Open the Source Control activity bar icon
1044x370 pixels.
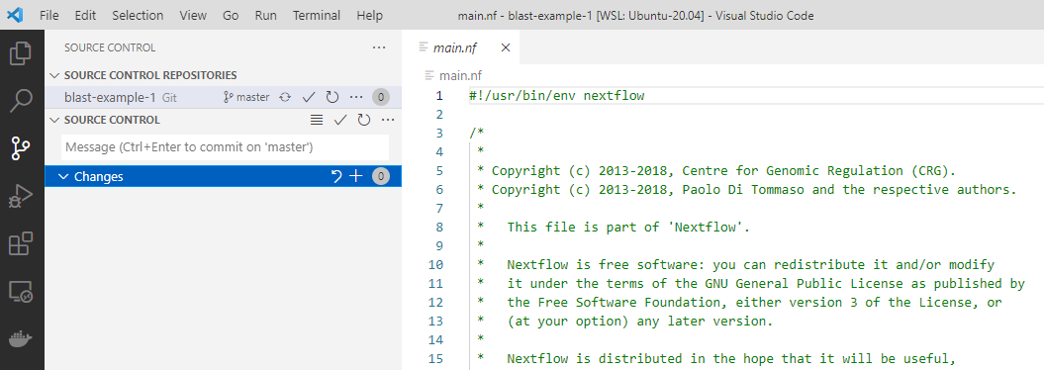[x=21, y=149]
